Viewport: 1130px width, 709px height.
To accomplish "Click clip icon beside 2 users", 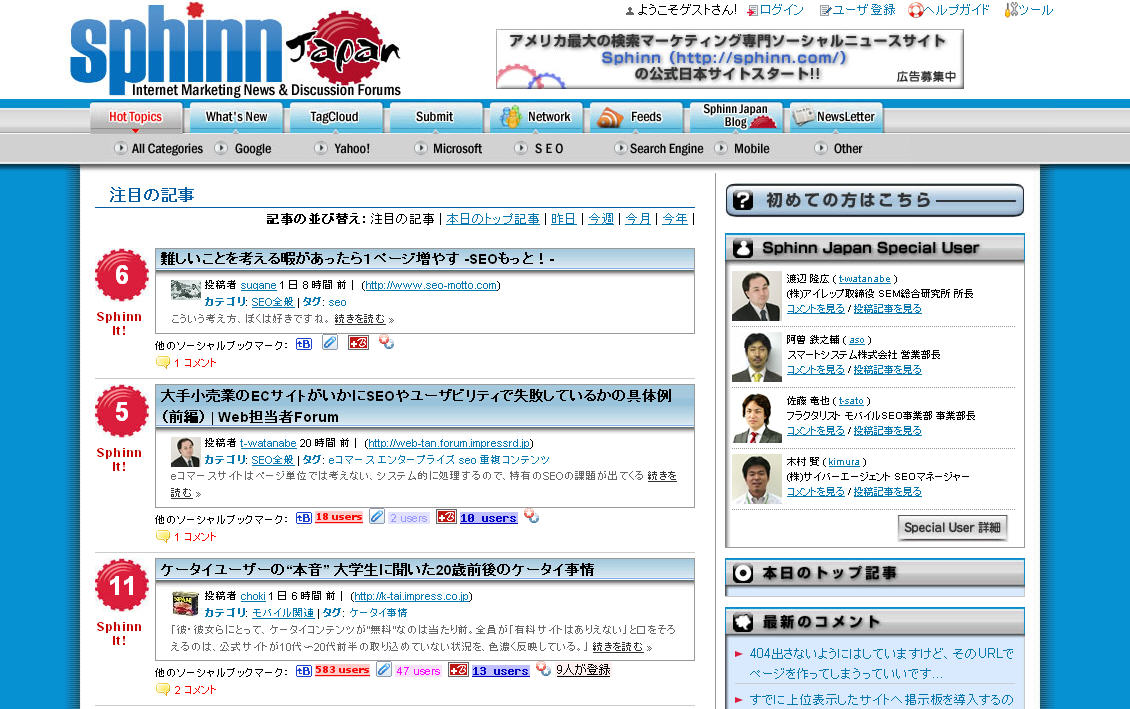I will [x=377, y=517].
